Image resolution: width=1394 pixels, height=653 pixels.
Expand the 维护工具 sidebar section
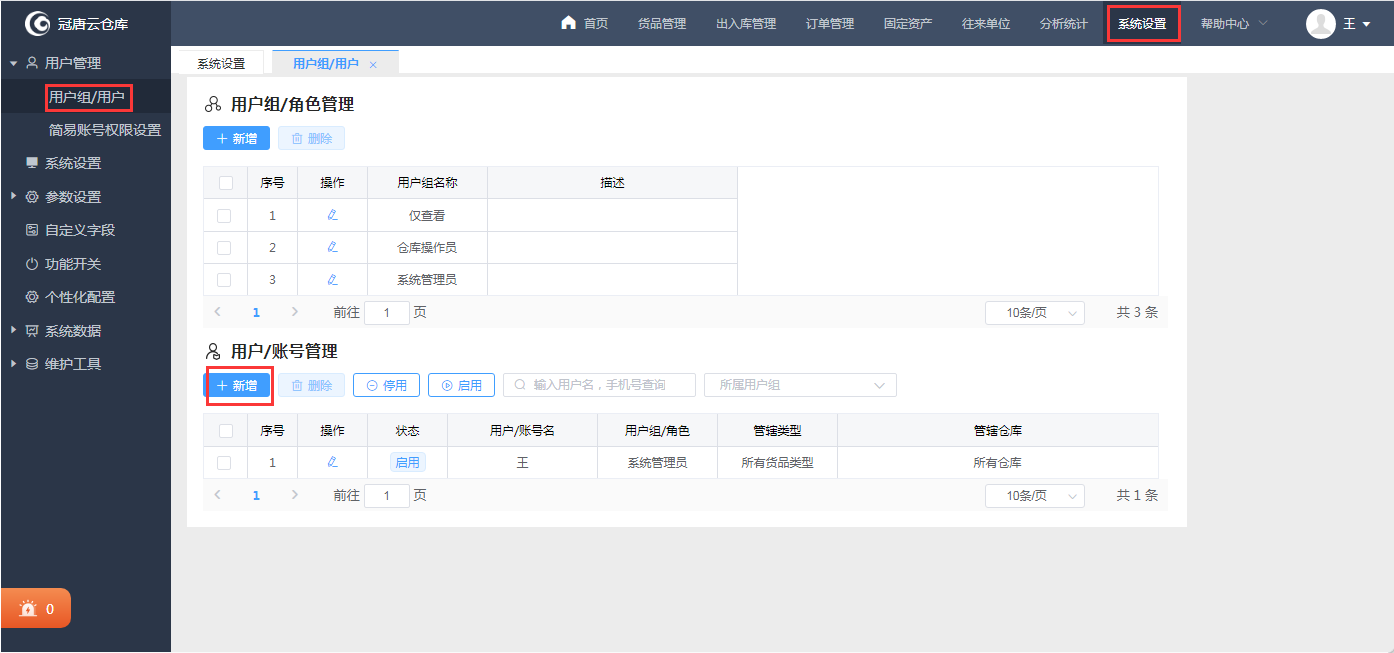tap(13, 363)
